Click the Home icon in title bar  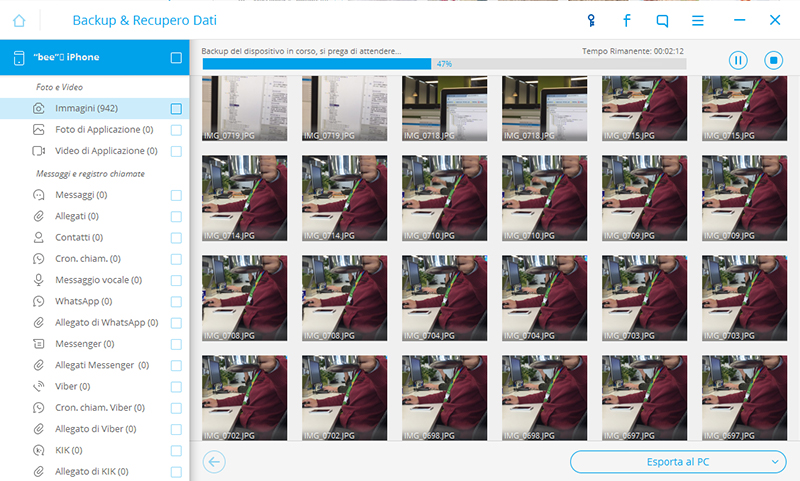pyautogui.click(x=19, y=20)
